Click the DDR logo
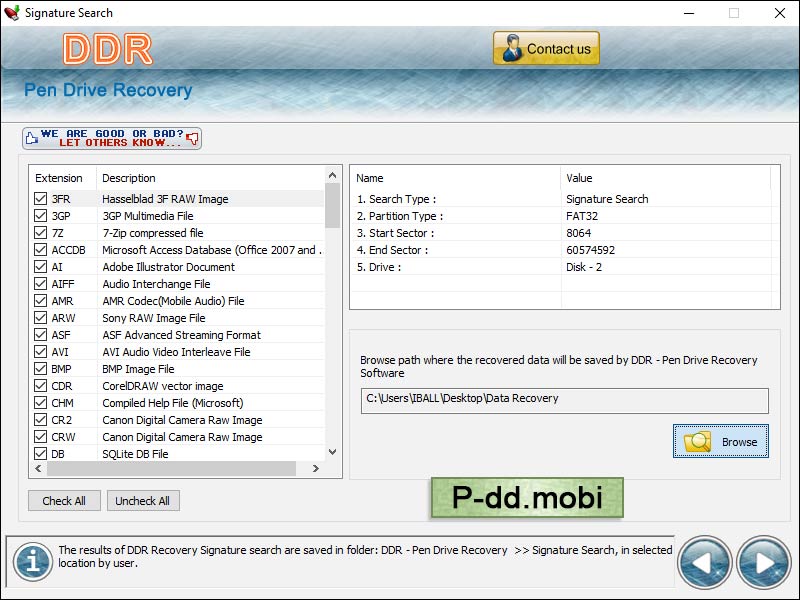Viewport: 800px width, 600px height. pyautogui.click(x=106, y=48)
